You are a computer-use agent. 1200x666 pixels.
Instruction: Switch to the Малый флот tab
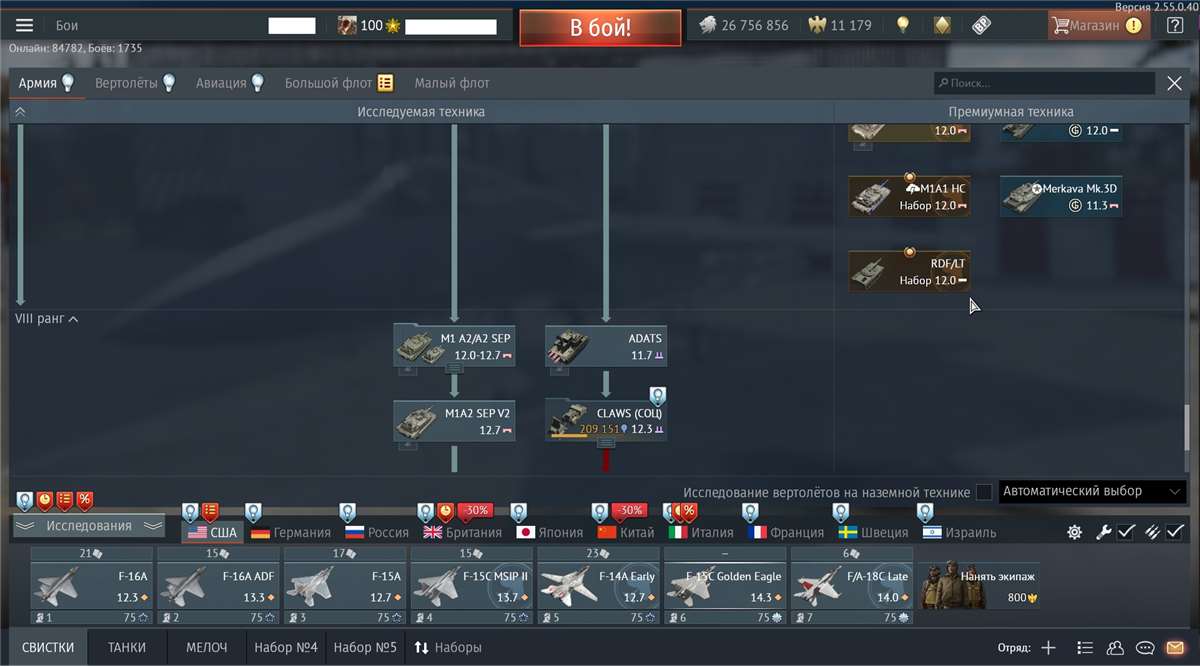click(x=452, y=83)
